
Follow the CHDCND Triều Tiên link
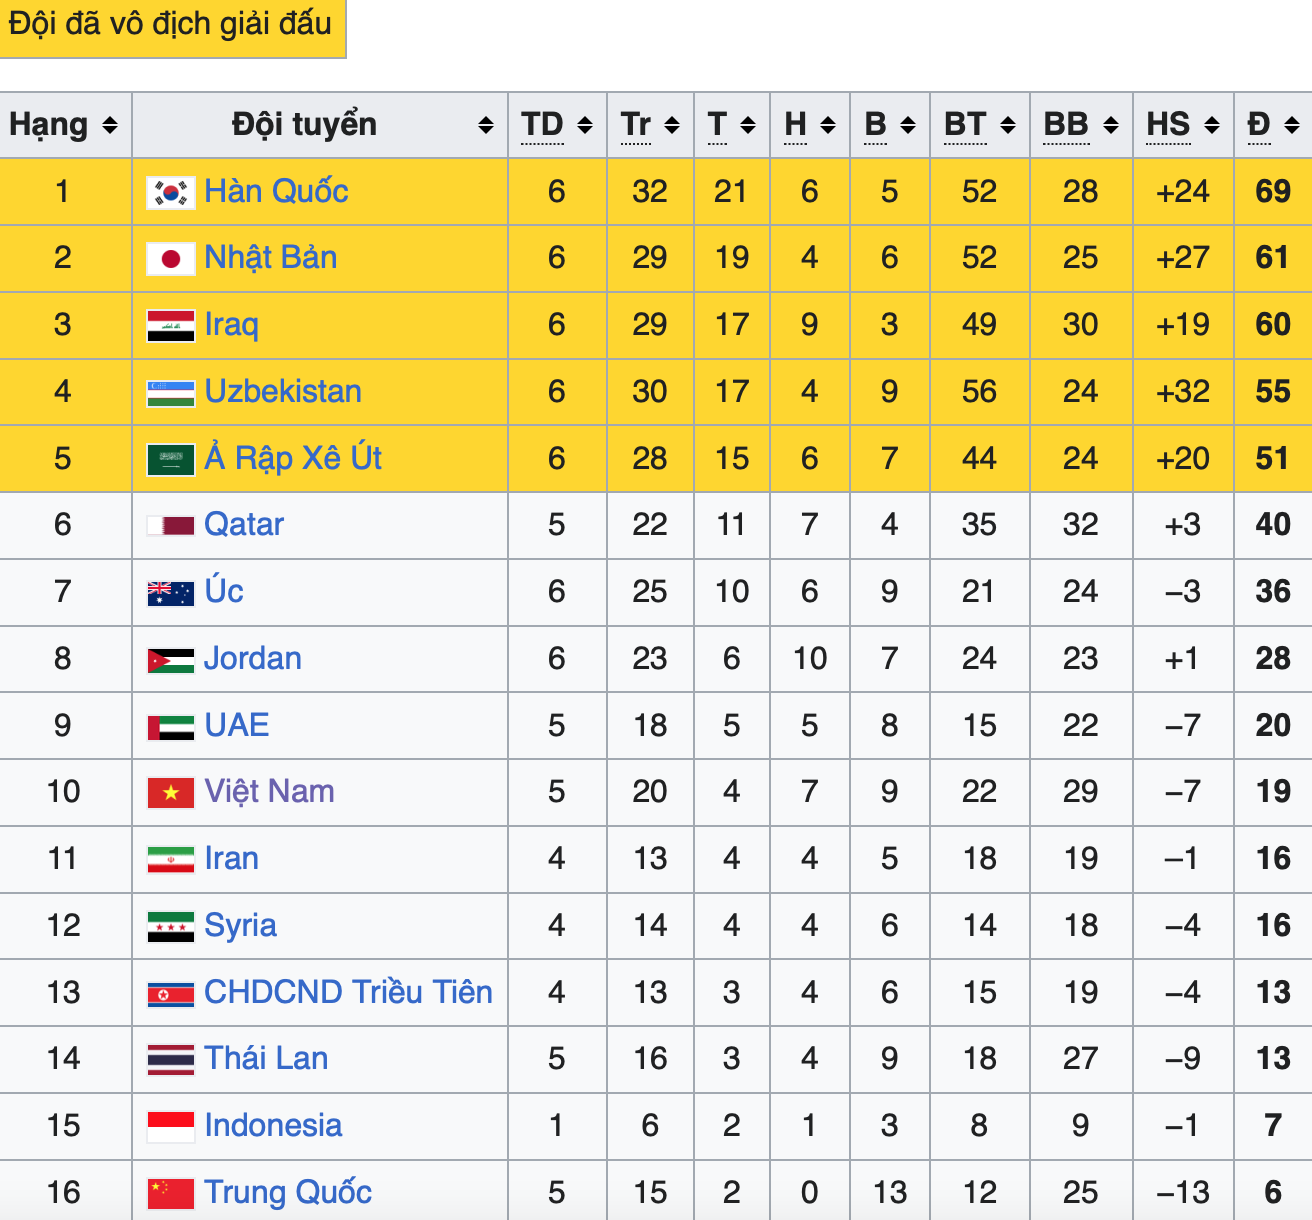pyautogui.click(x=348, y=992)
